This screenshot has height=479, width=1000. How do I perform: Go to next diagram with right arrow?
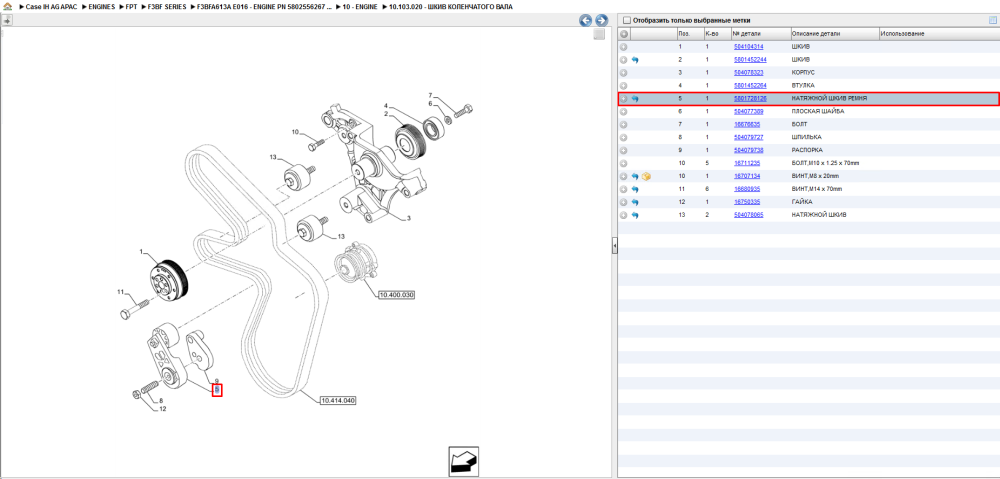(x=600, y=20)
